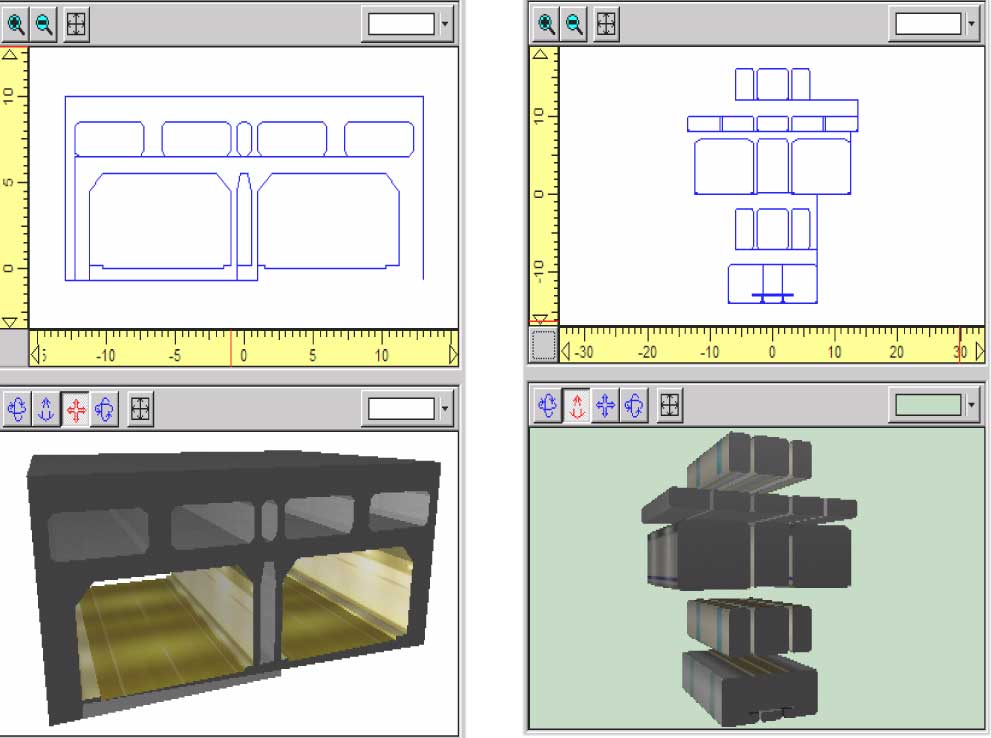Select first rotate tool above green 3D view

[x=548, y=405]
